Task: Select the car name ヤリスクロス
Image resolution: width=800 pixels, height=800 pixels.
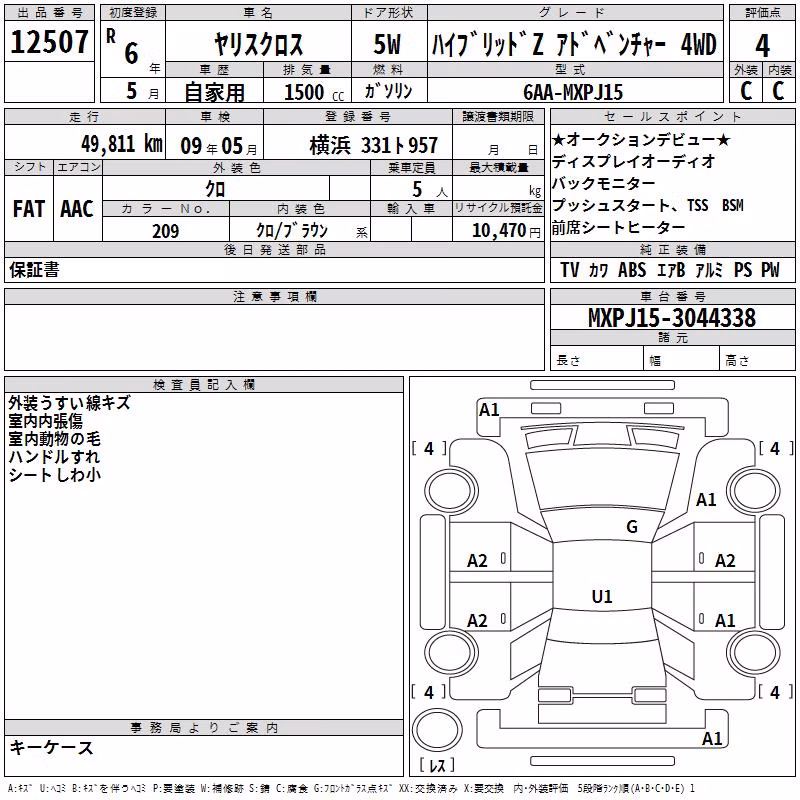Action: (x=259, y=44)
